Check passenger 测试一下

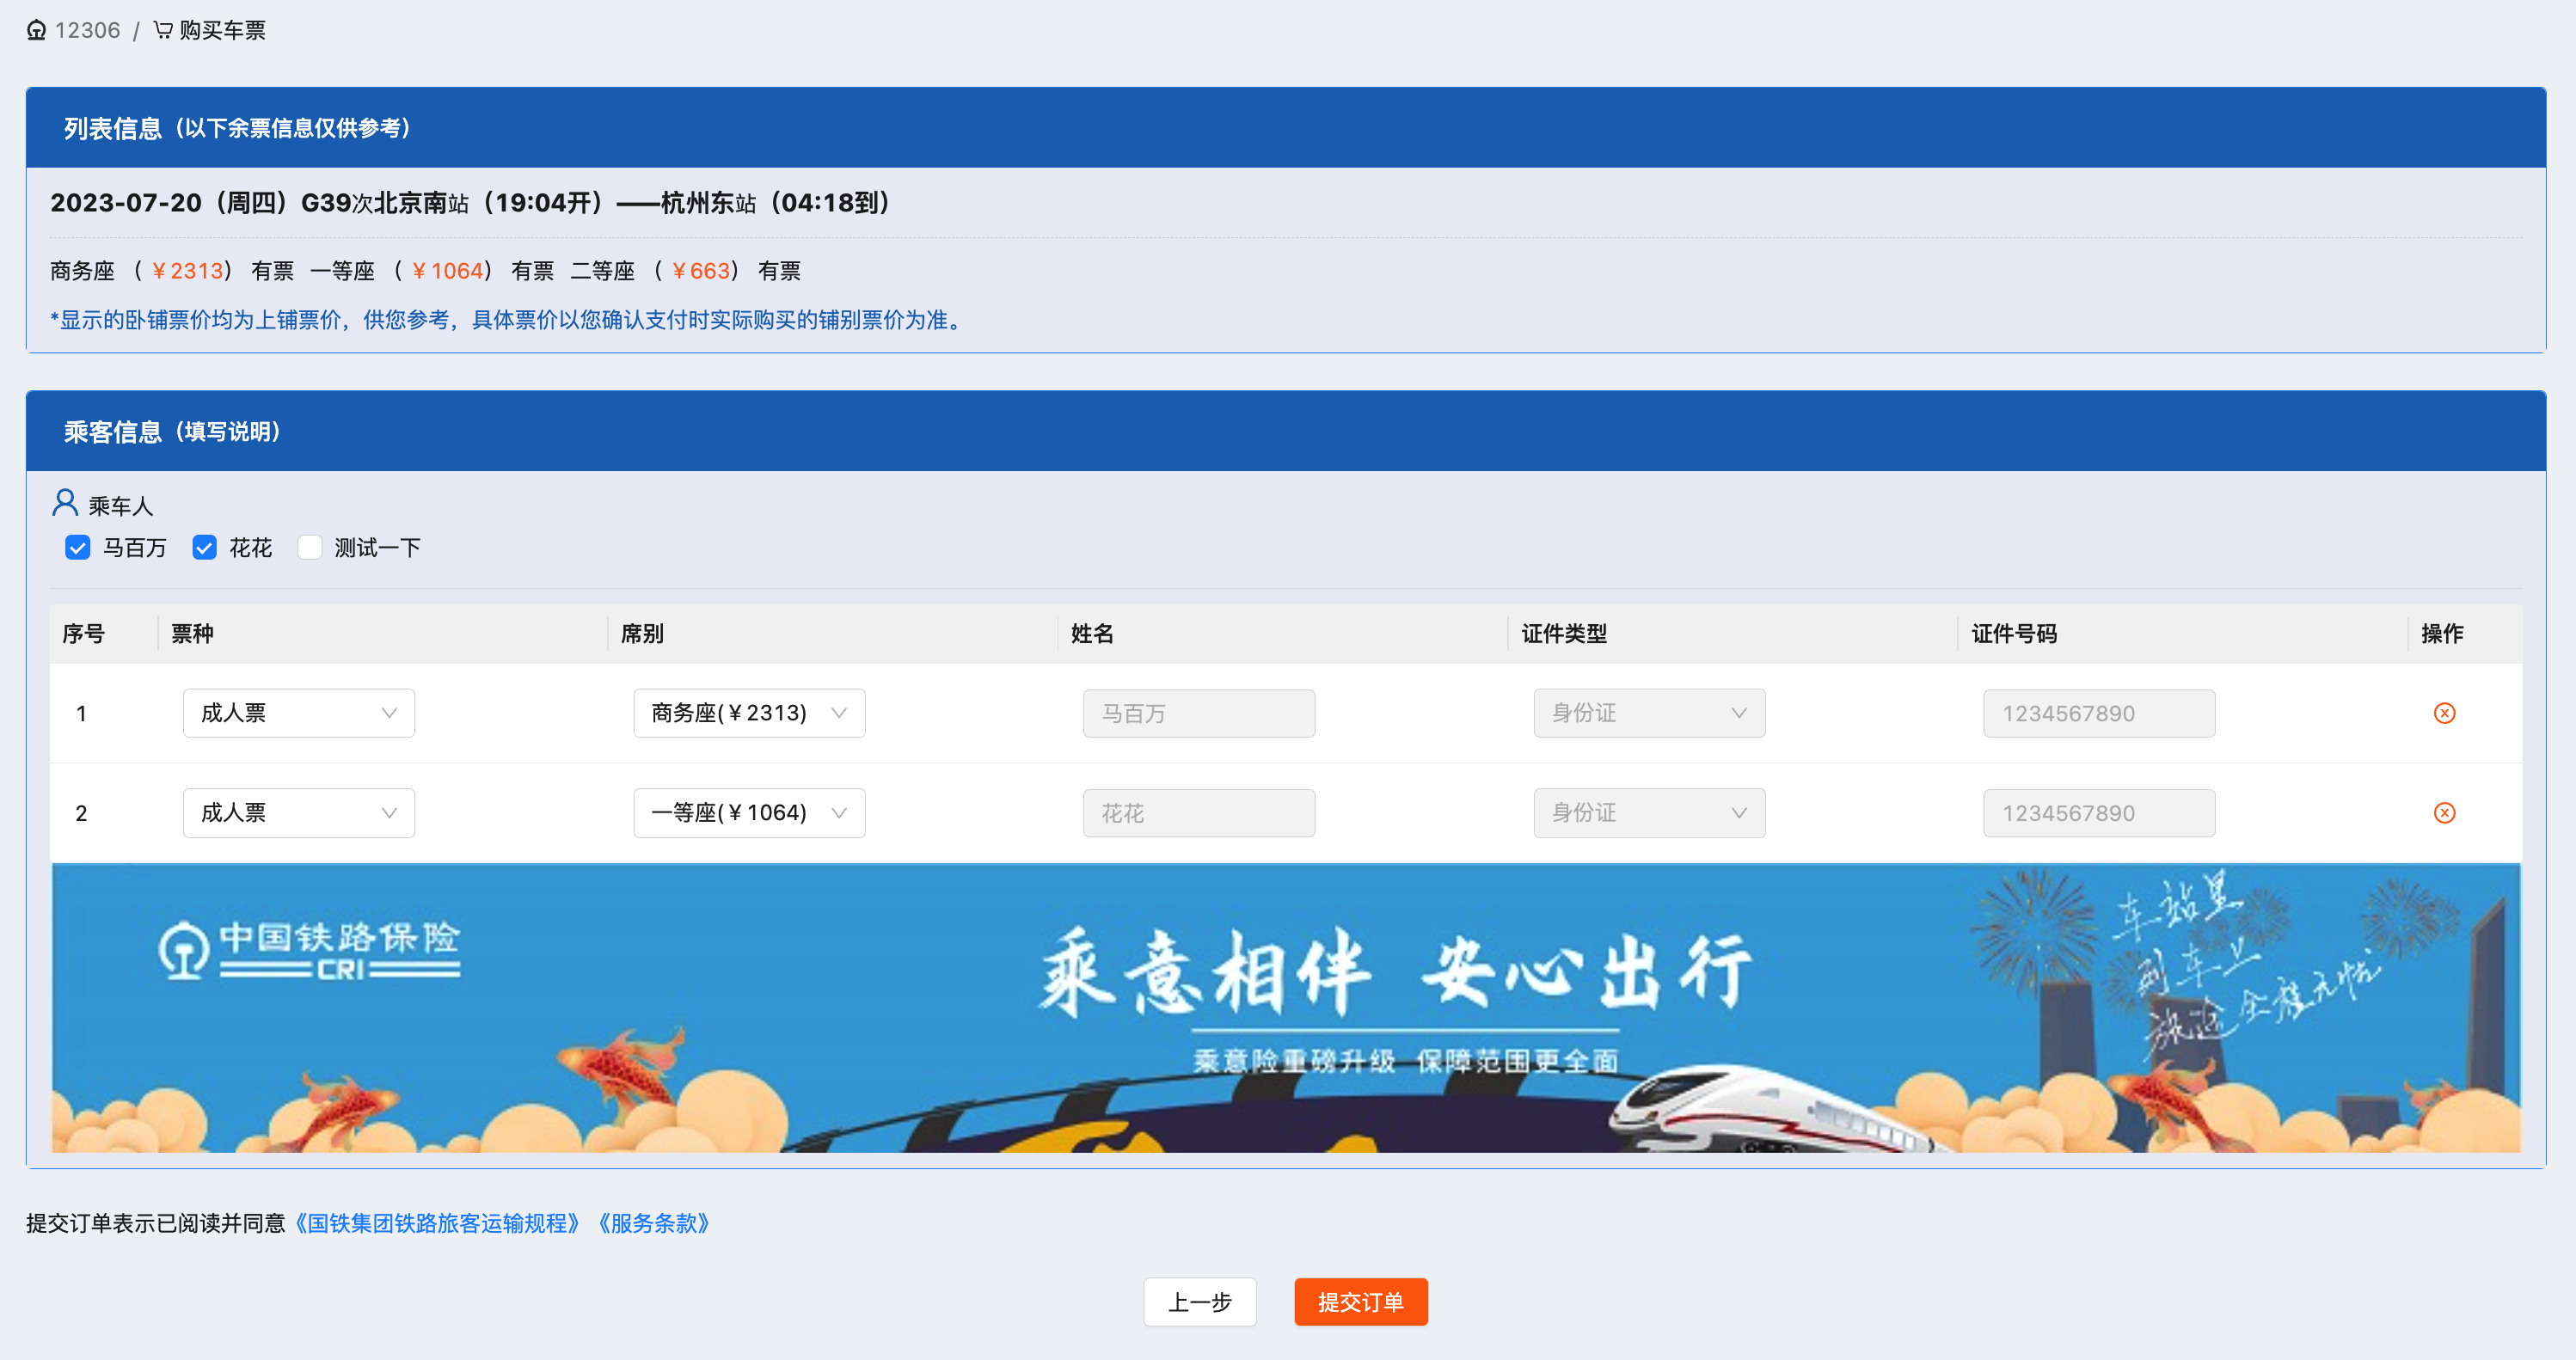pos(310,548)
